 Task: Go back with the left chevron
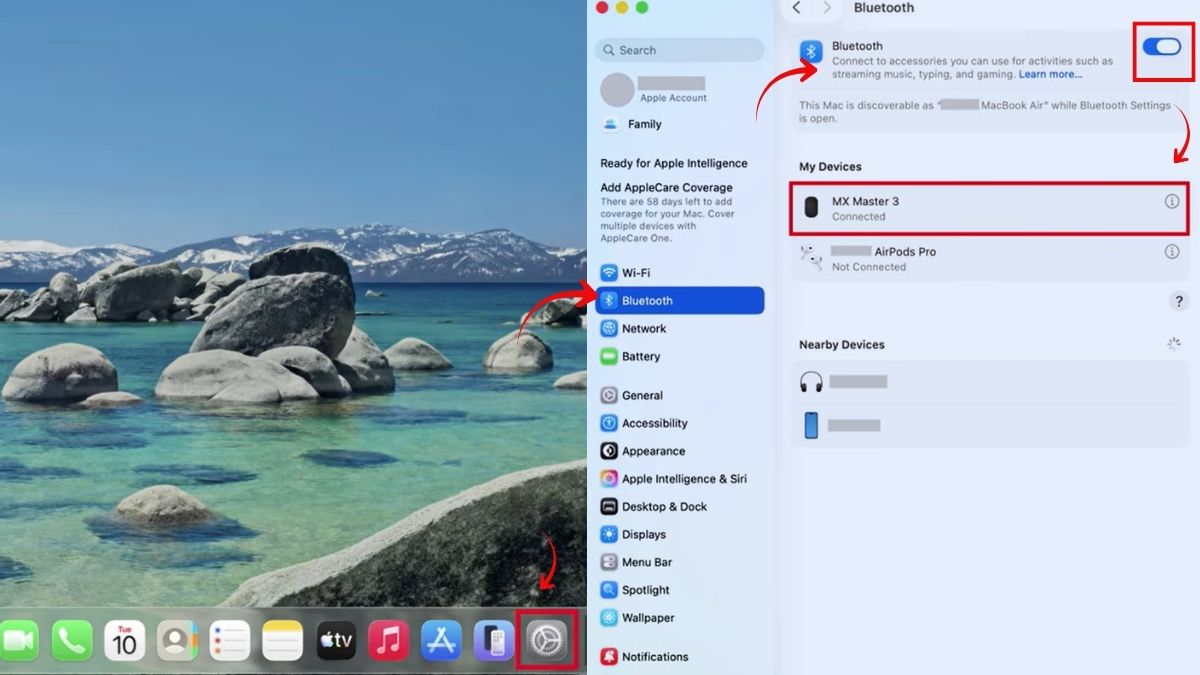point(796,8)
